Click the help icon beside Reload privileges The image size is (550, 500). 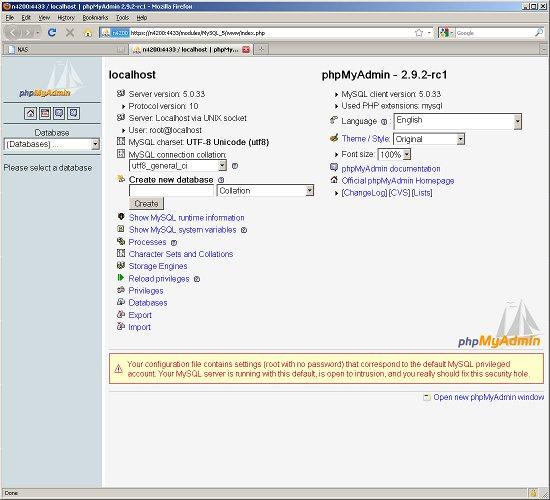pyautogui.click(x=197, y=279)
